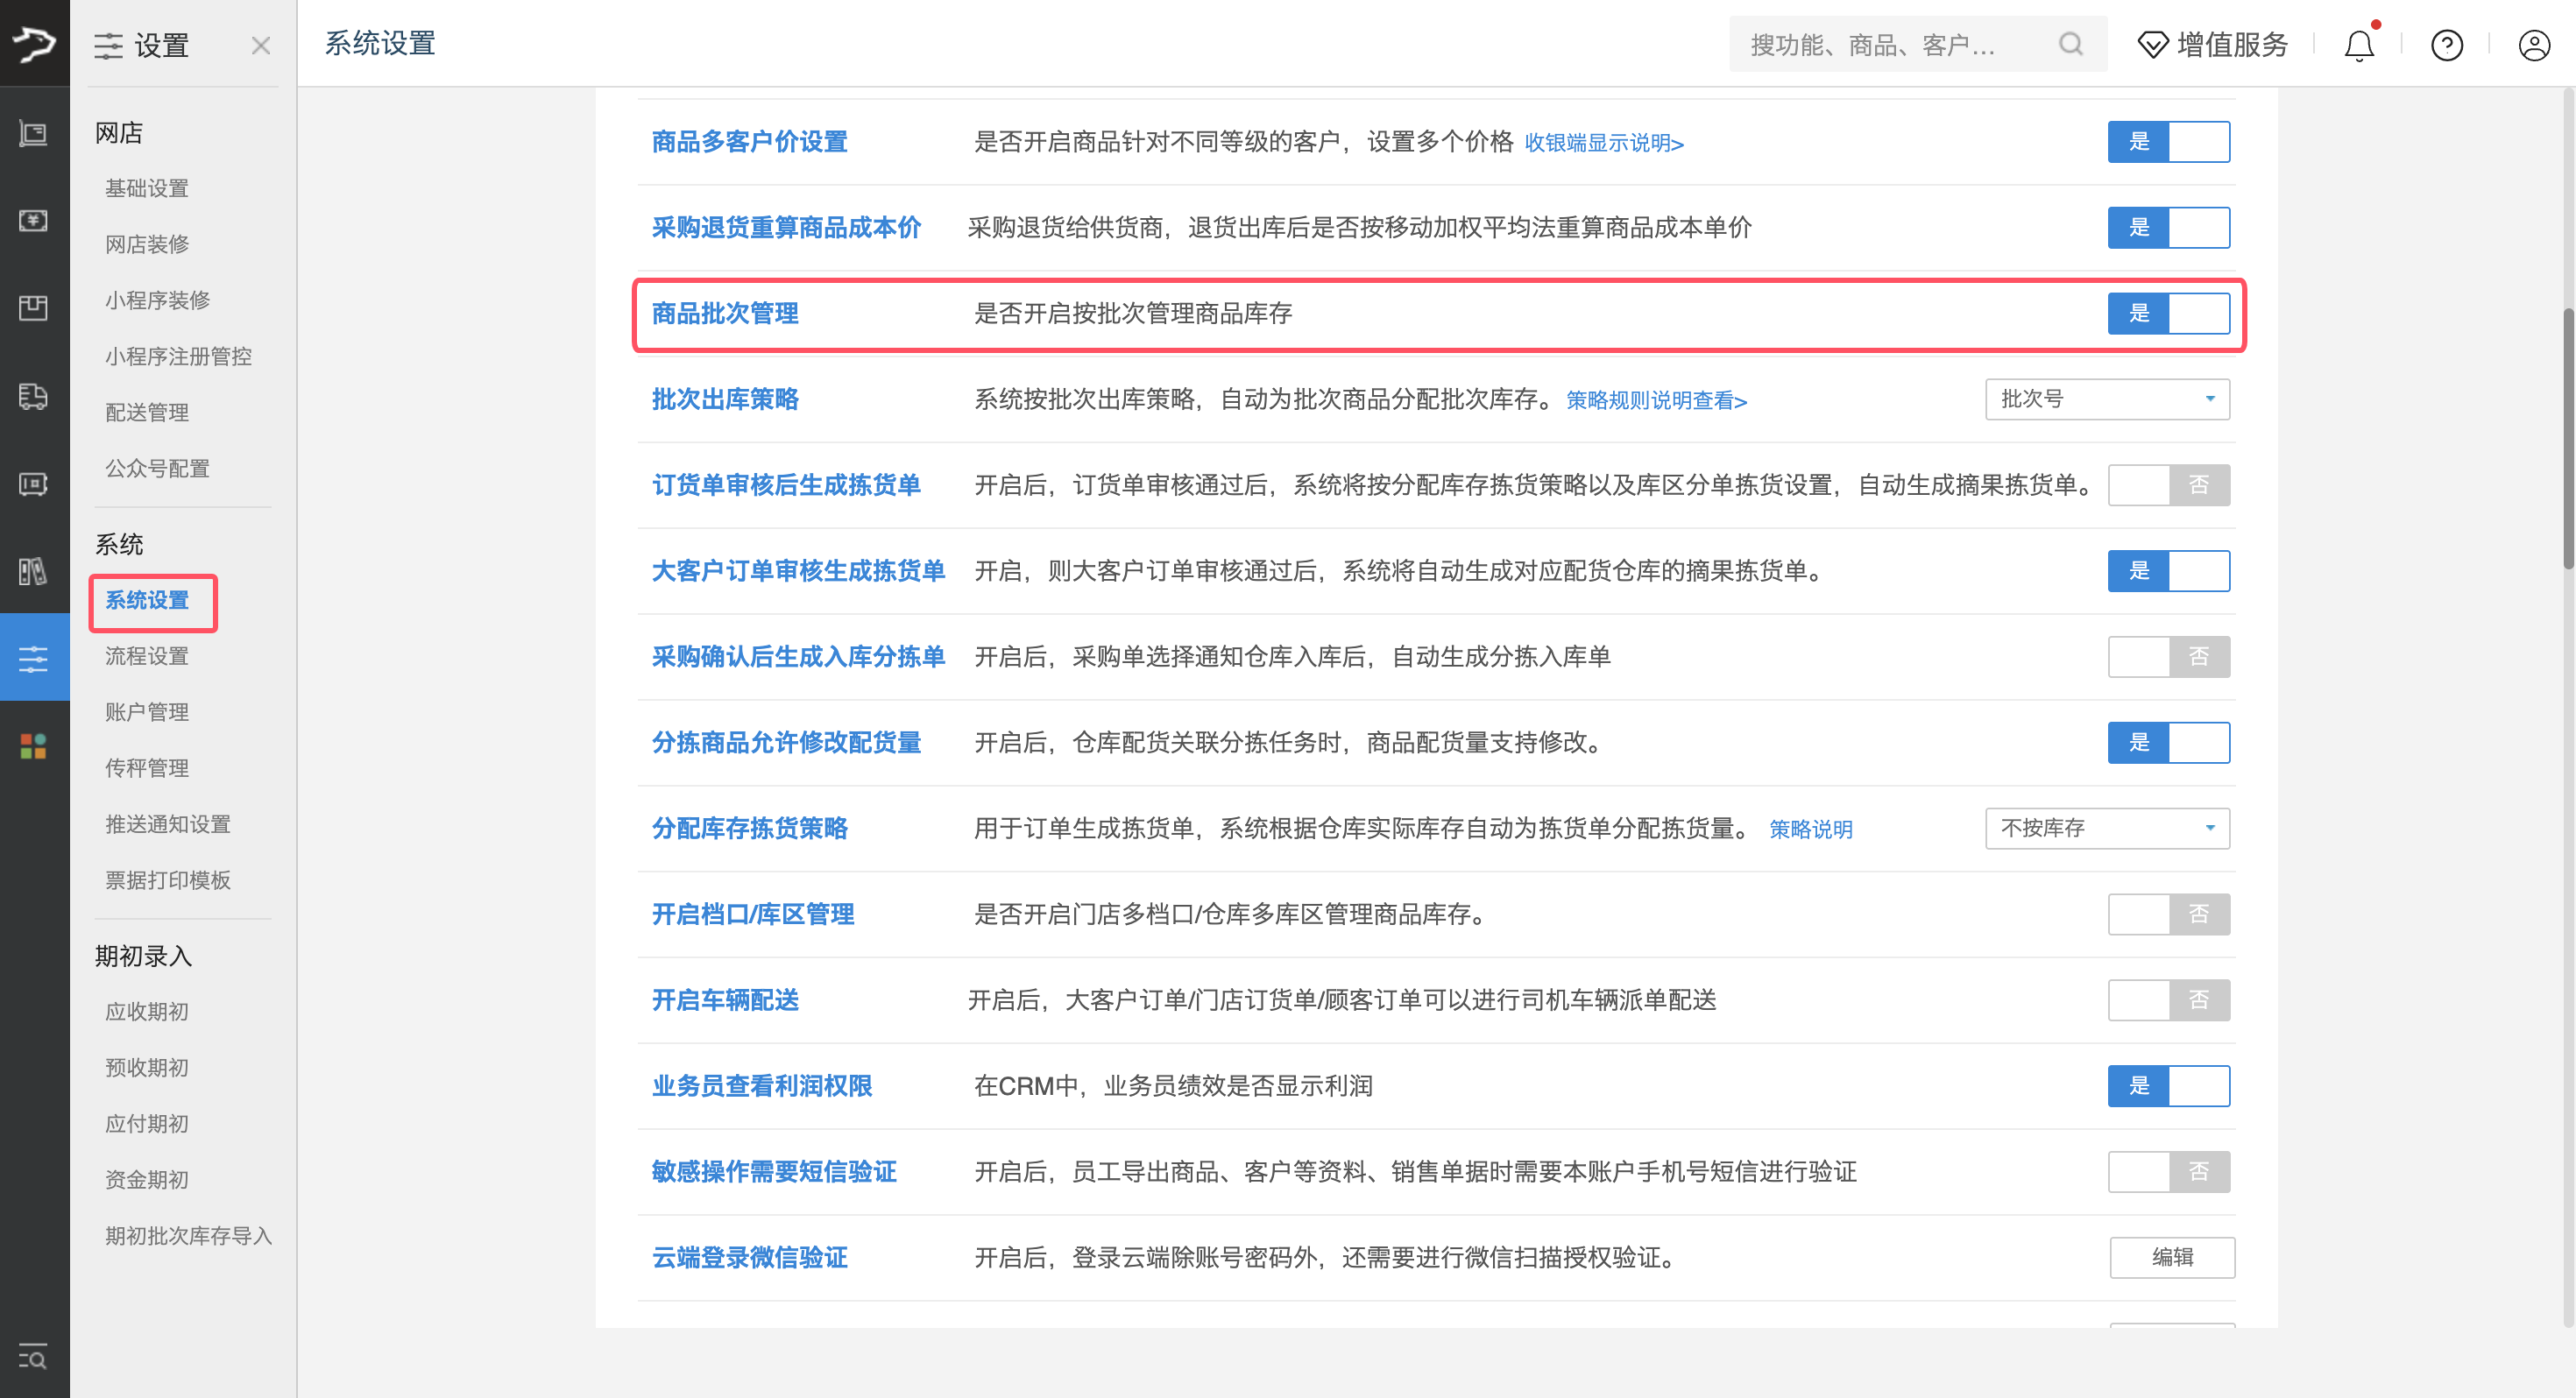
Task: Open 策略说明 link
Action: tap(1811, 830)
